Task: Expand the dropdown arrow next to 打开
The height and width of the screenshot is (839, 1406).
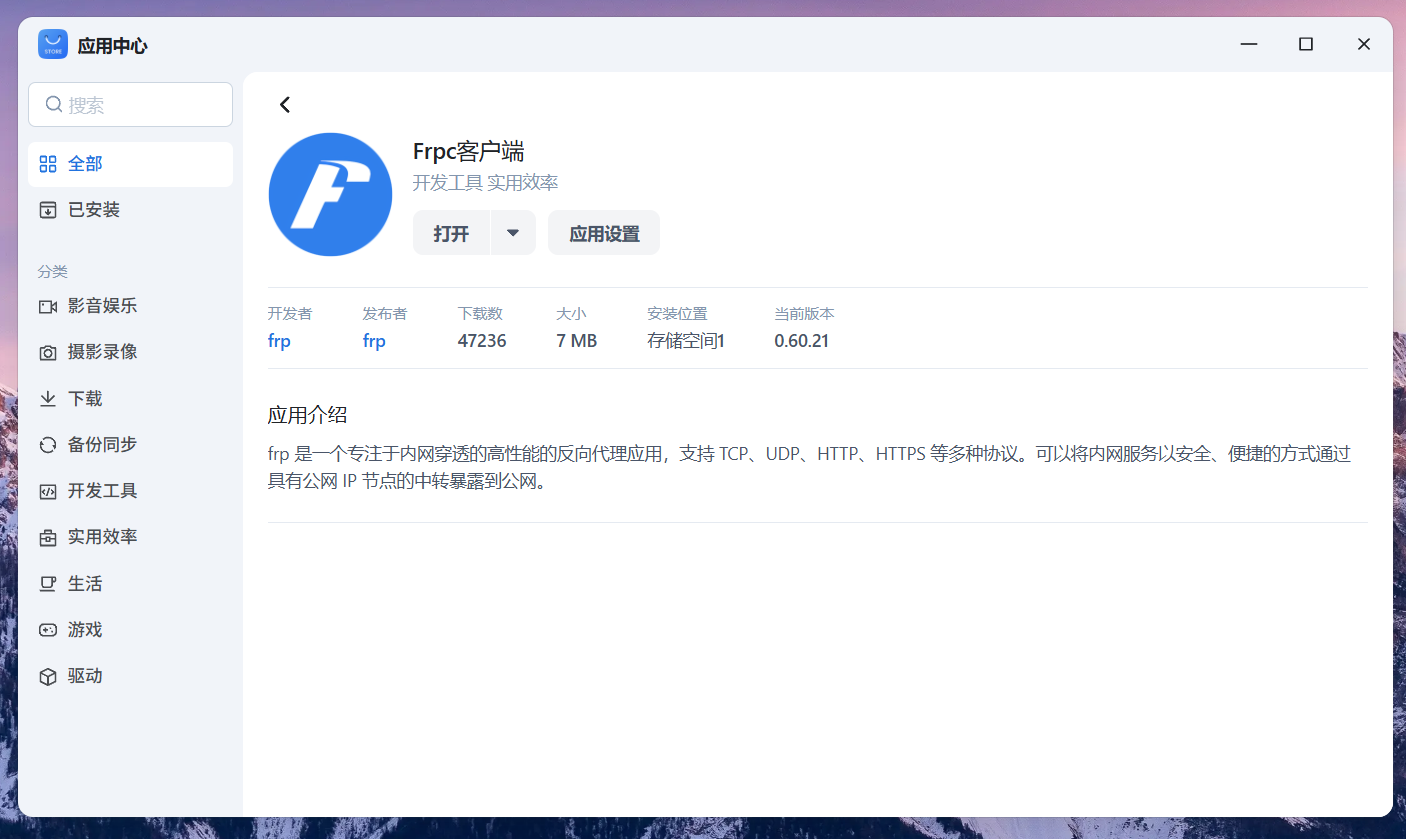Action: tap(513, 233)
